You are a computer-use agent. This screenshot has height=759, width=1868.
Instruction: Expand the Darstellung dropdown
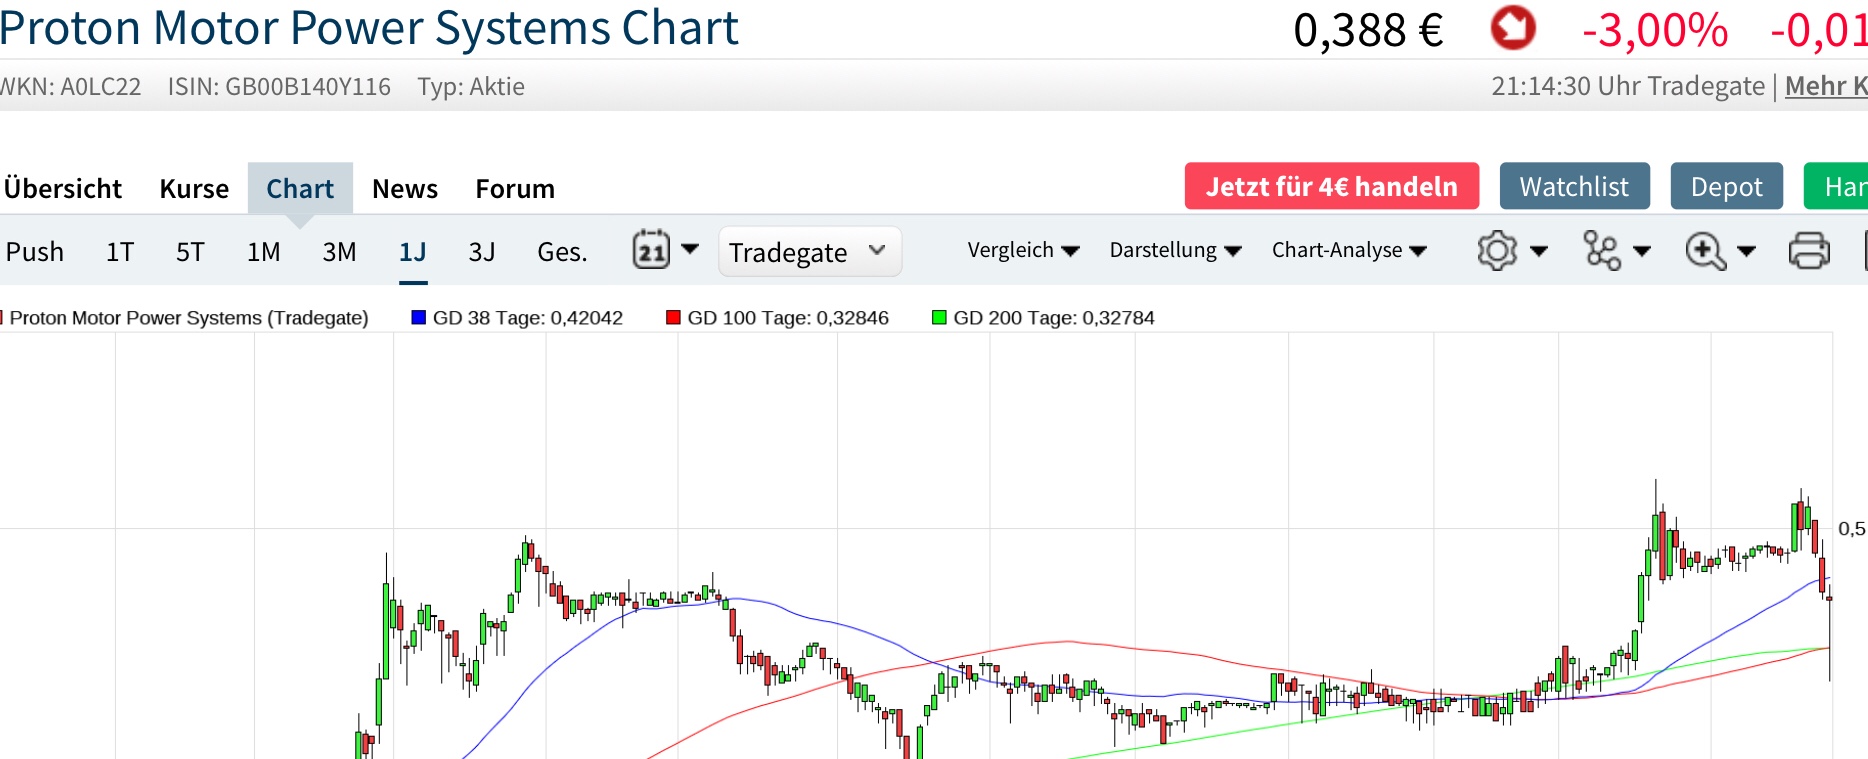click(1175, 250)
